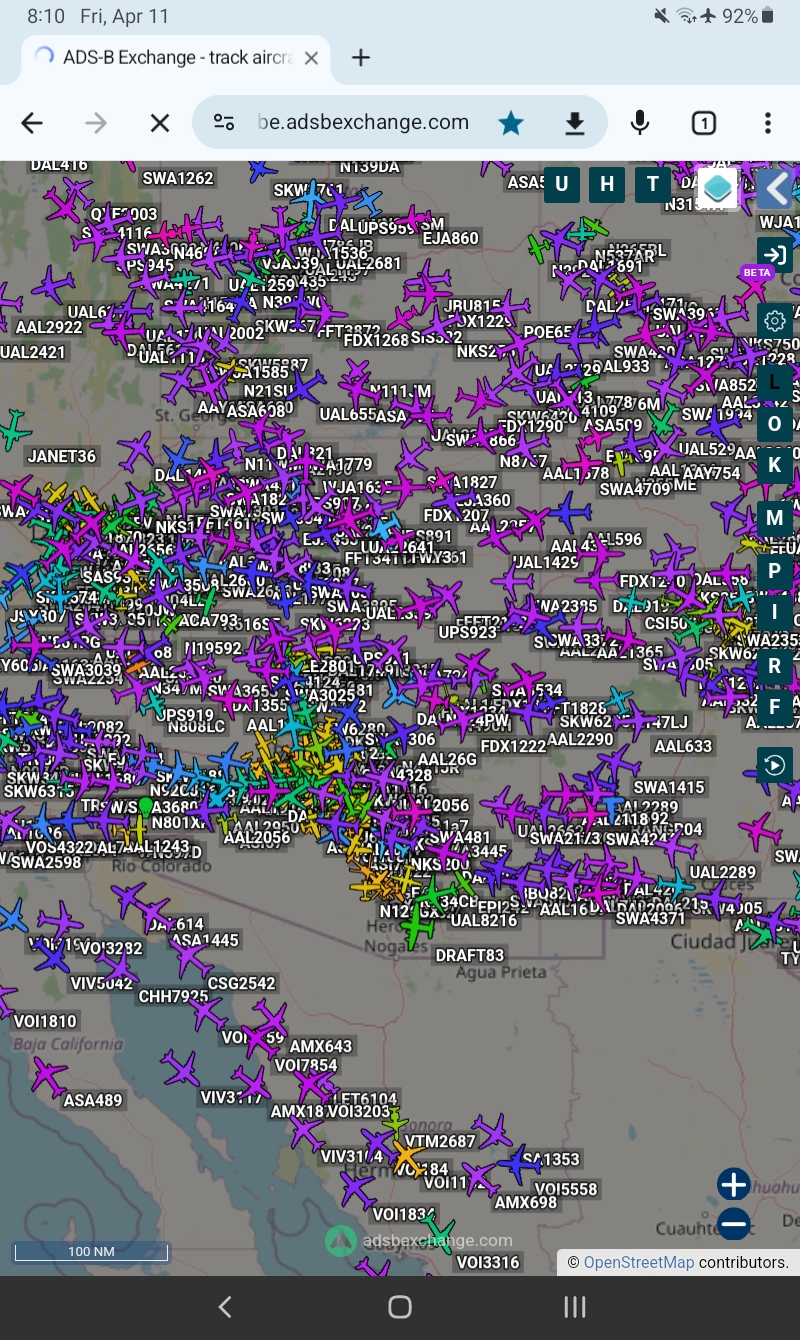Select the SWA4371 flight label
This screenshot has width=800, height=1340.
[651, 918]
